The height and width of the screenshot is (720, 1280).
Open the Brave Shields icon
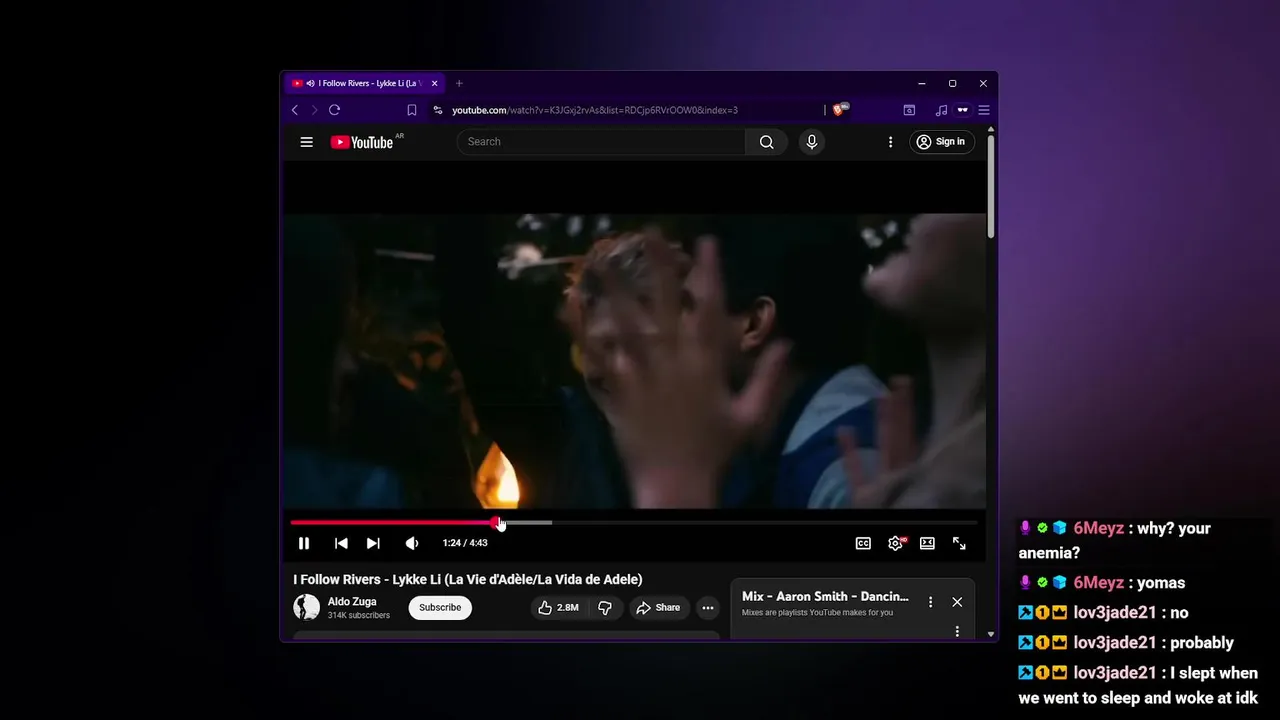(x=839, y=110)
